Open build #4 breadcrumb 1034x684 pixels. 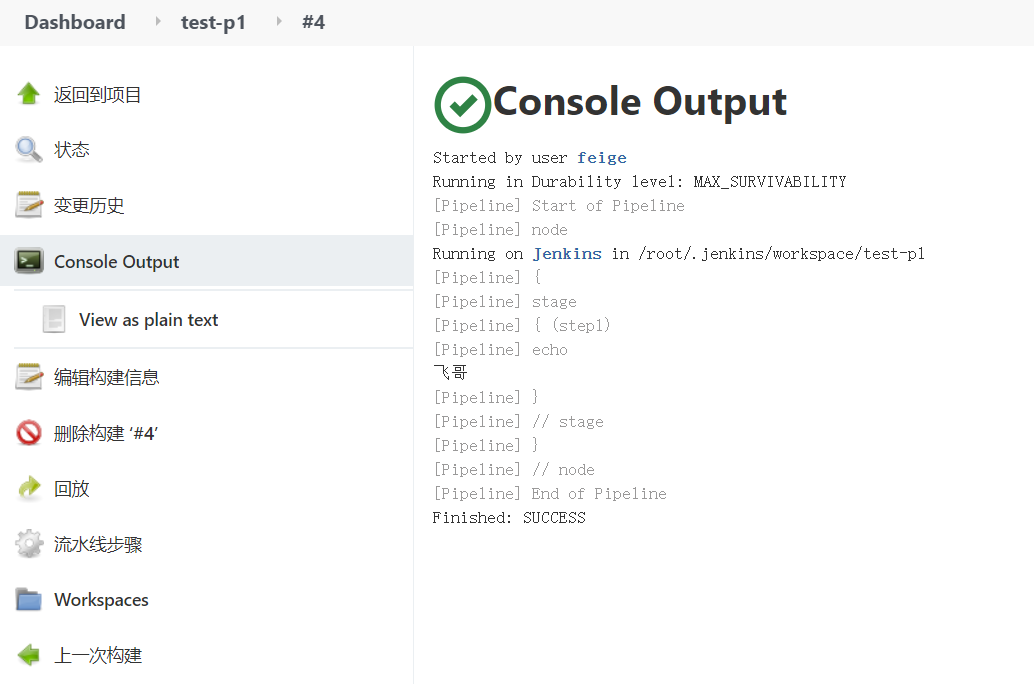pyautogui.click(x=313, y=22)
